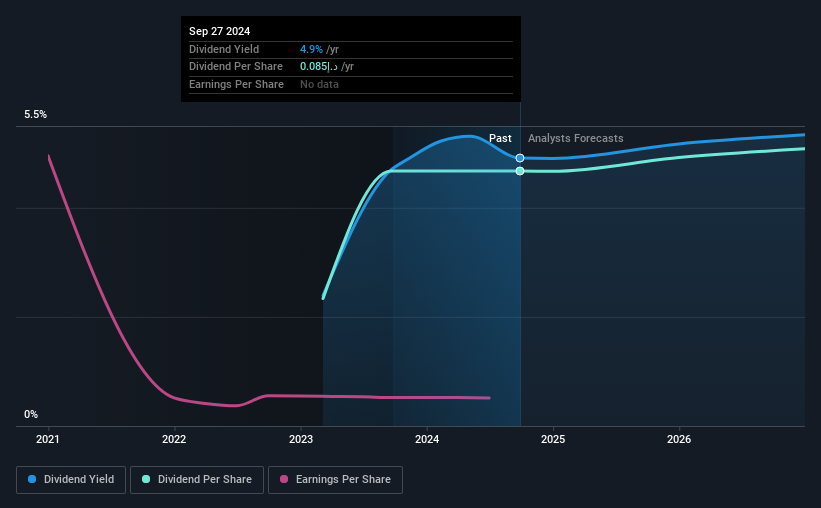
Task: Click the 5.5% y-axis label
Action: (36, 115)
